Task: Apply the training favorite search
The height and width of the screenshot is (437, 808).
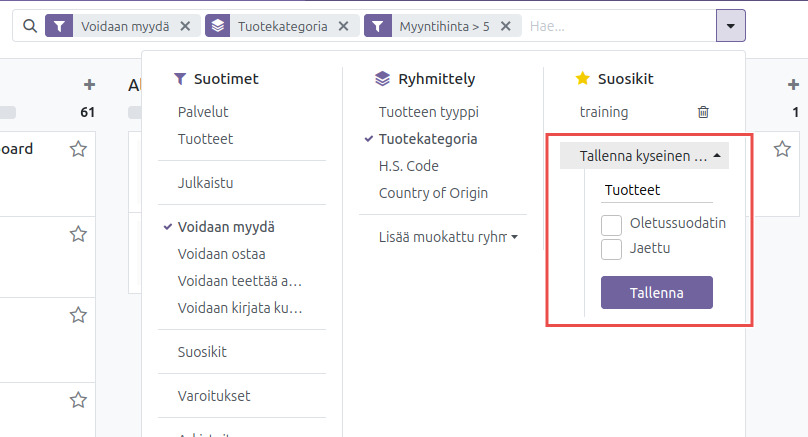Action: 604,112
